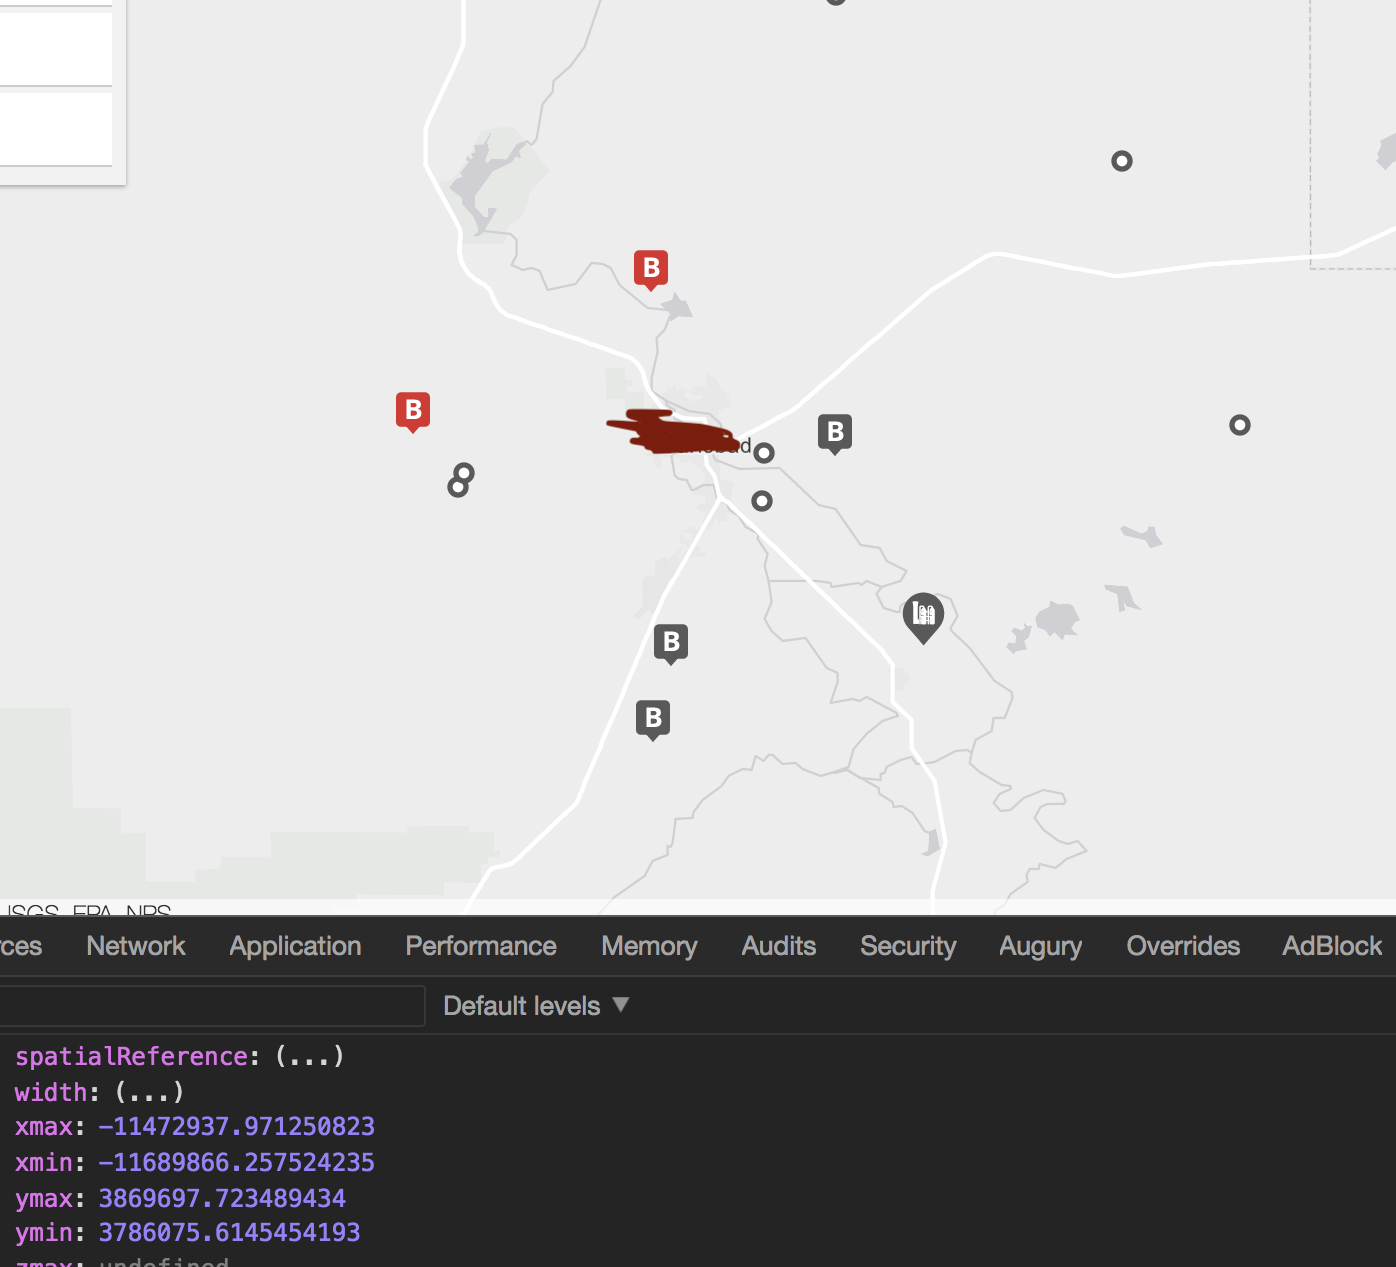Image resolution: width=1396 pixels, height=1267 pixels.
Task: Click the dark building pin marker
Action: point(923,617)
